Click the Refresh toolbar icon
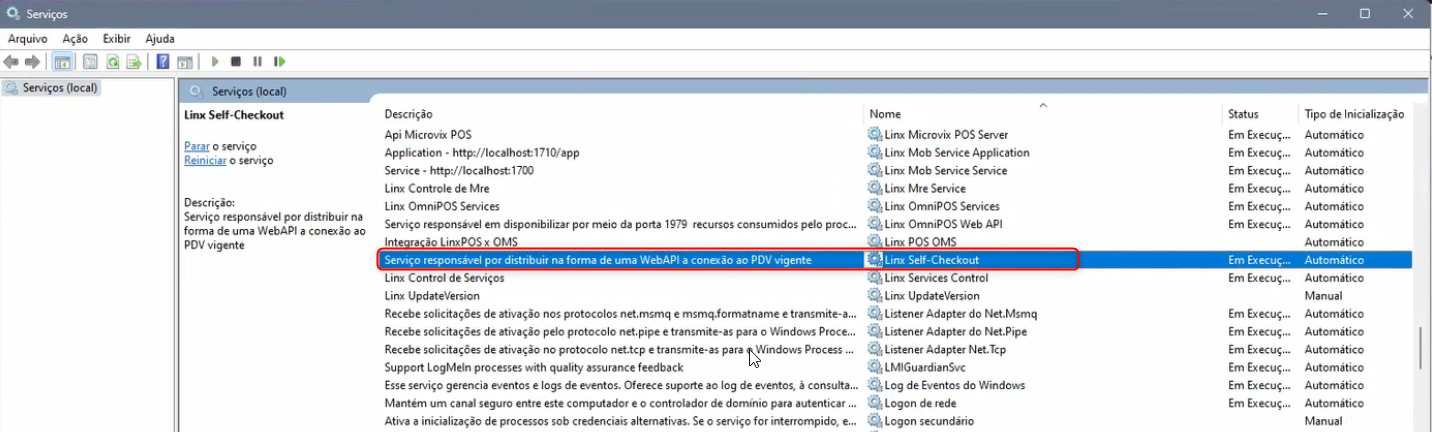Image resolution: width=1432 pixels, height=432 pixels. point(112,62)
